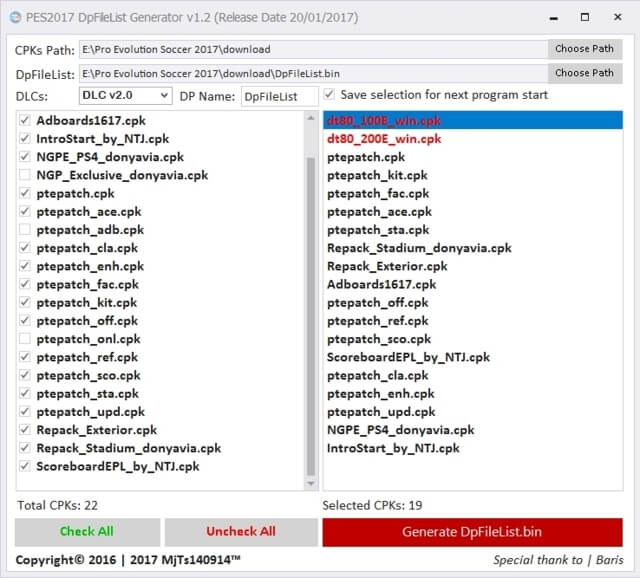Toggle NGPE_PS4_donyavia.cpk checkbox in left list
The height and width of the screenshot is (578, 640).
coord(25,157)
